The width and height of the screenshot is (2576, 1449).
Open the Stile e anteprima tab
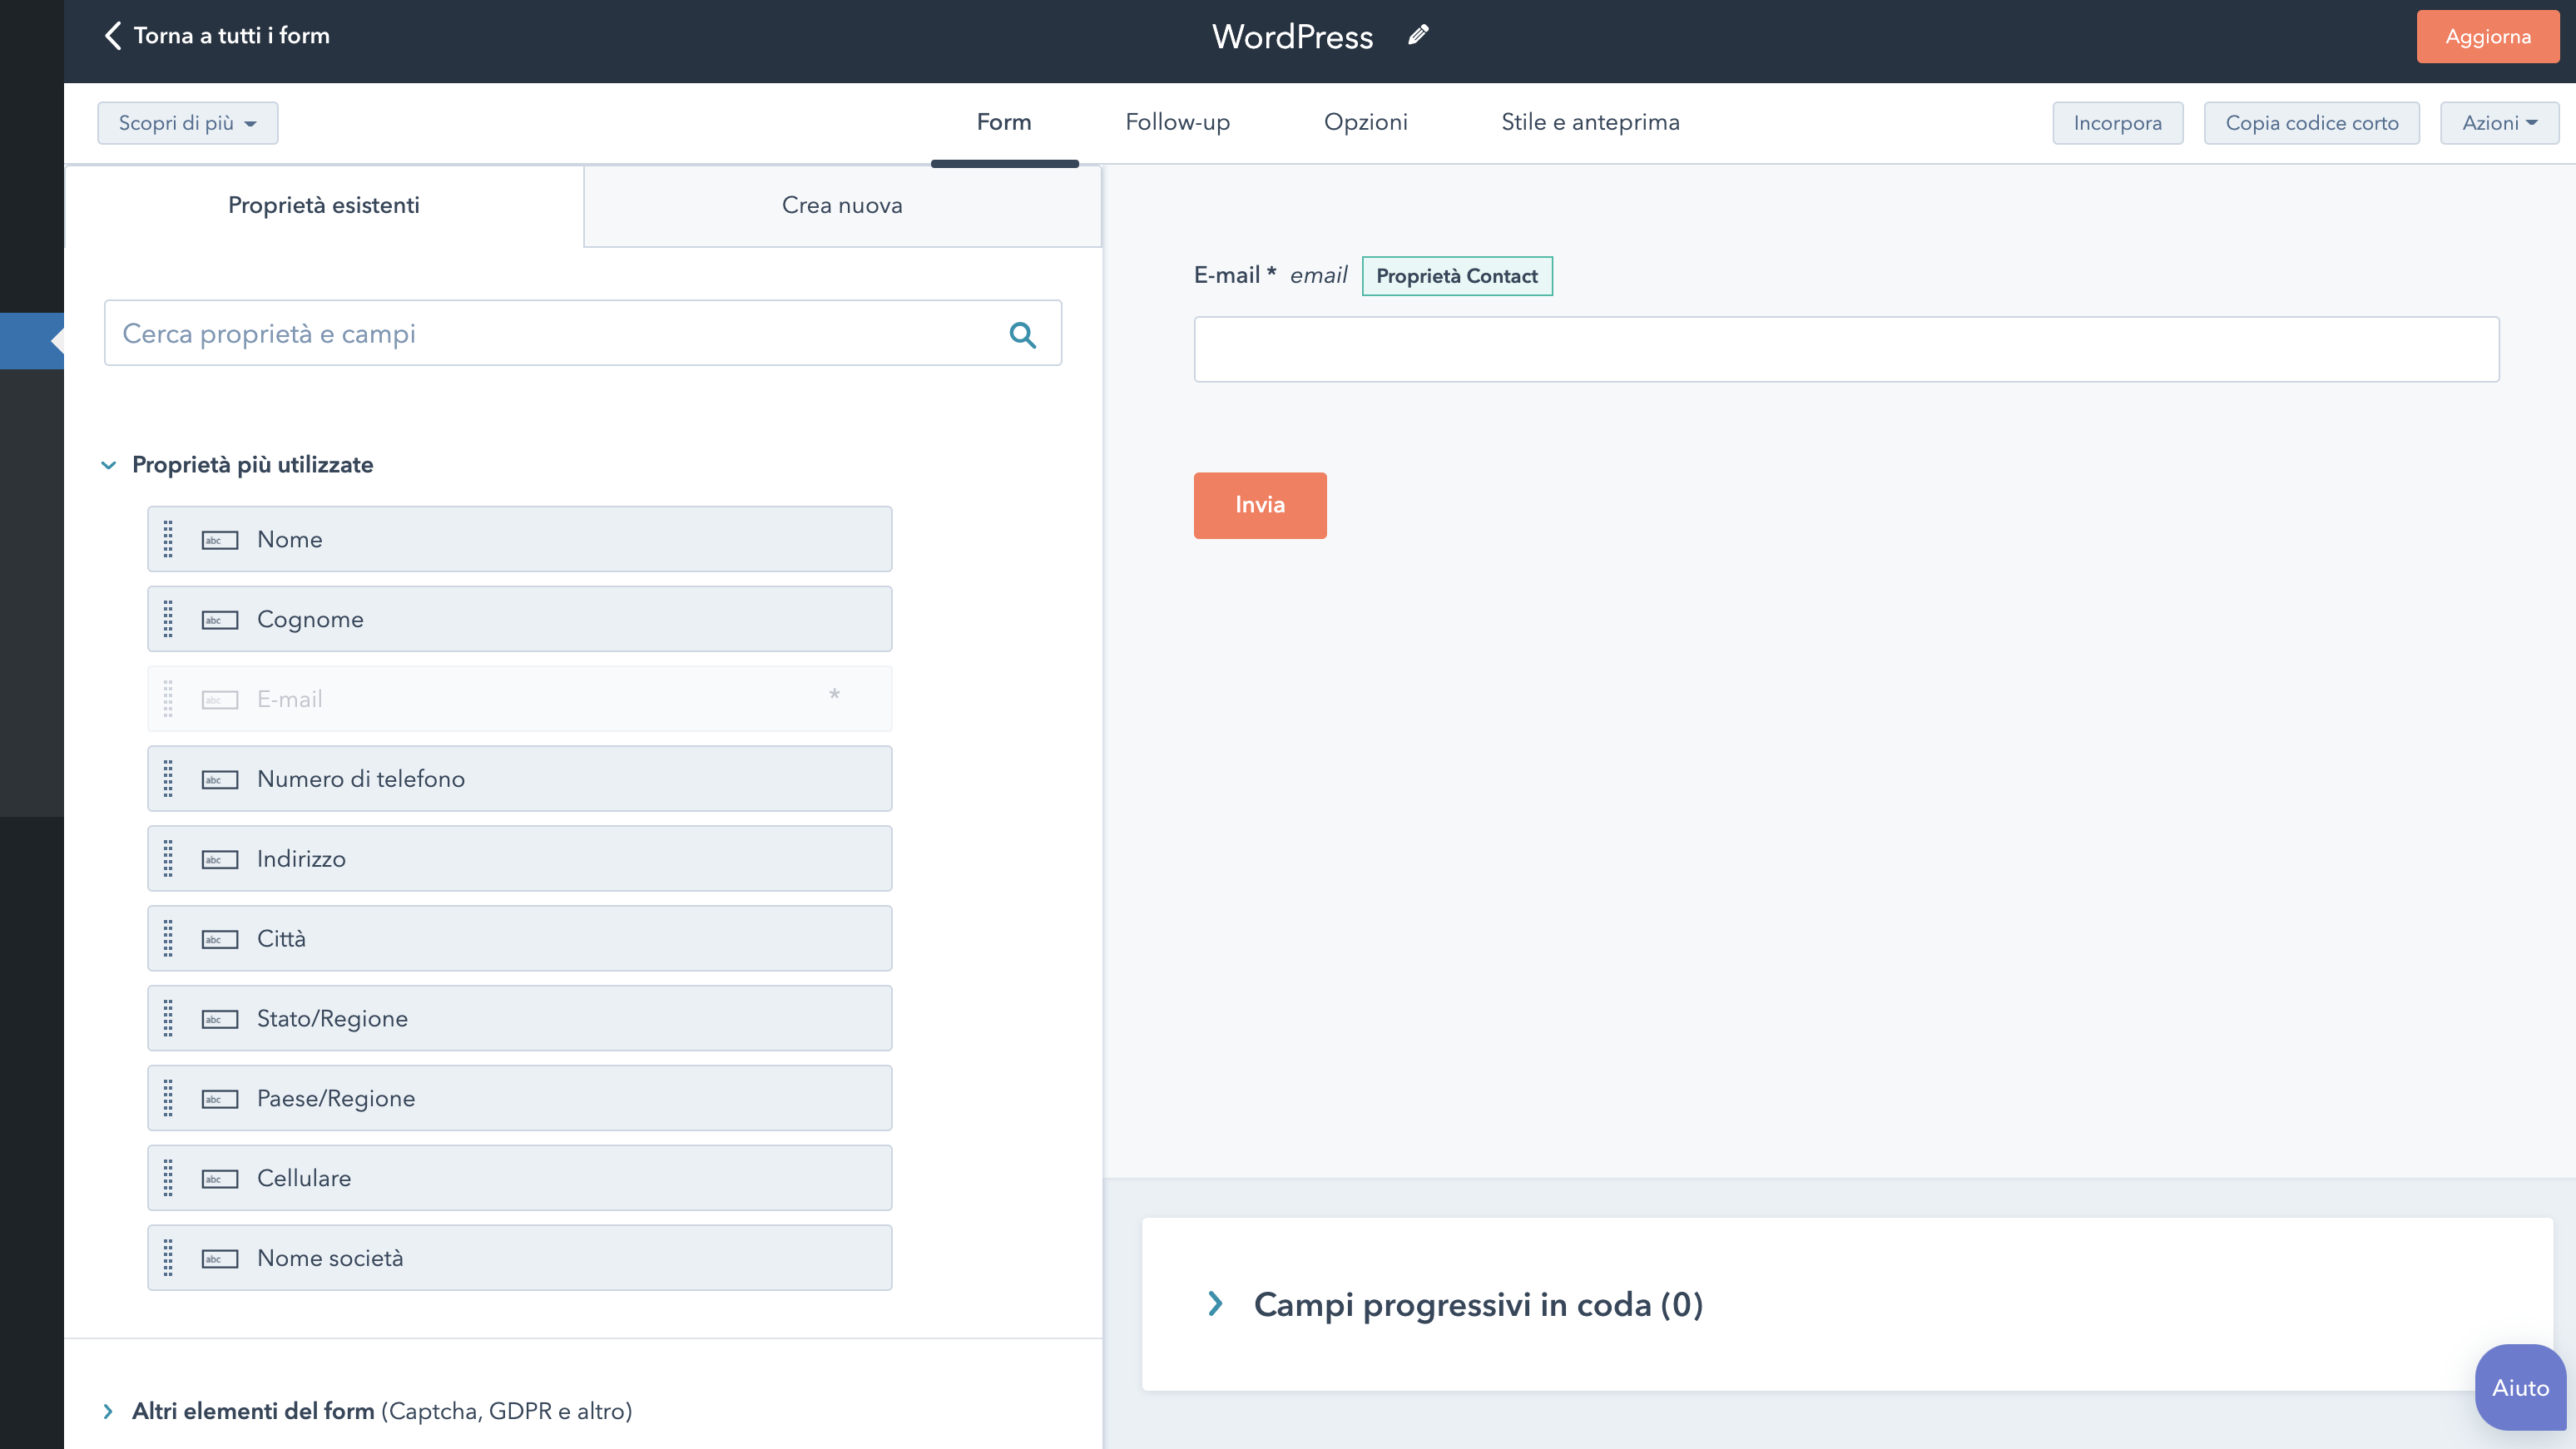(x=1590, y=122)
